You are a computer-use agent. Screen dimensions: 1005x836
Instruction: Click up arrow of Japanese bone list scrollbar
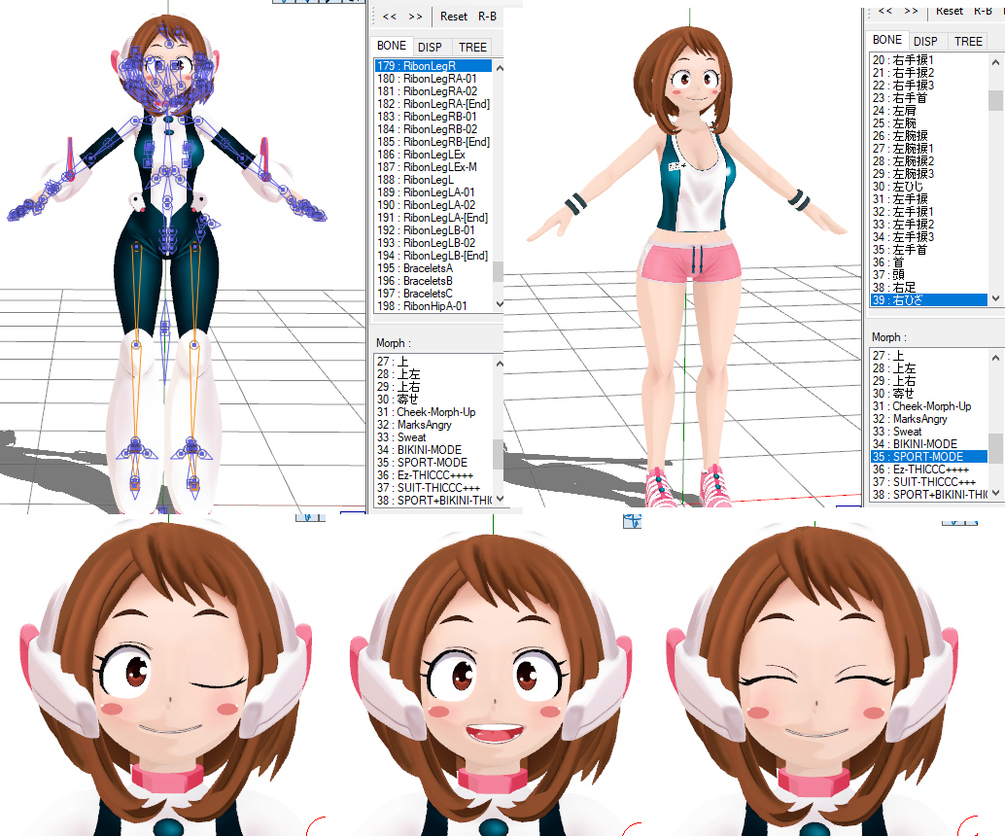pos(995,62)
